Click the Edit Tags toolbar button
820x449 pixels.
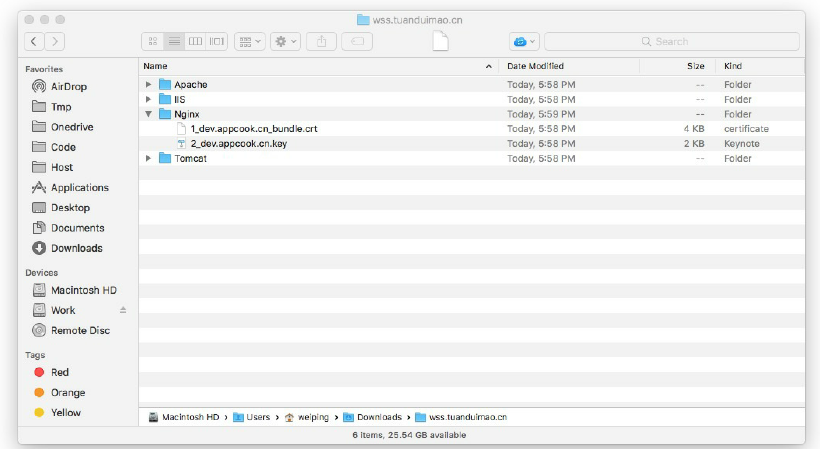click(x=357, y=41)
